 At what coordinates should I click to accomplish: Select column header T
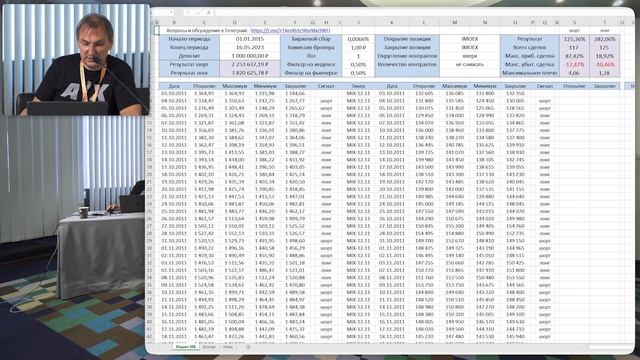(604, 22)
